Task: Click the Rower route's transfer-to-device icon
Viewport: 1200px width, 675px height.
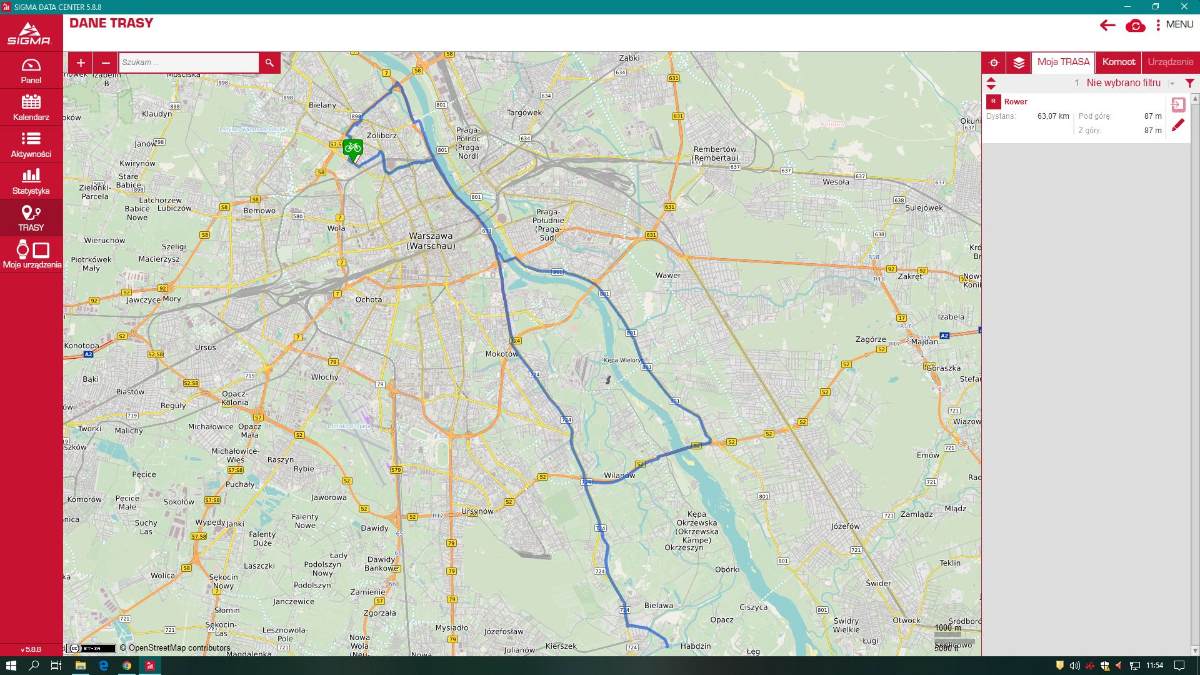Action: point(1179,104)
